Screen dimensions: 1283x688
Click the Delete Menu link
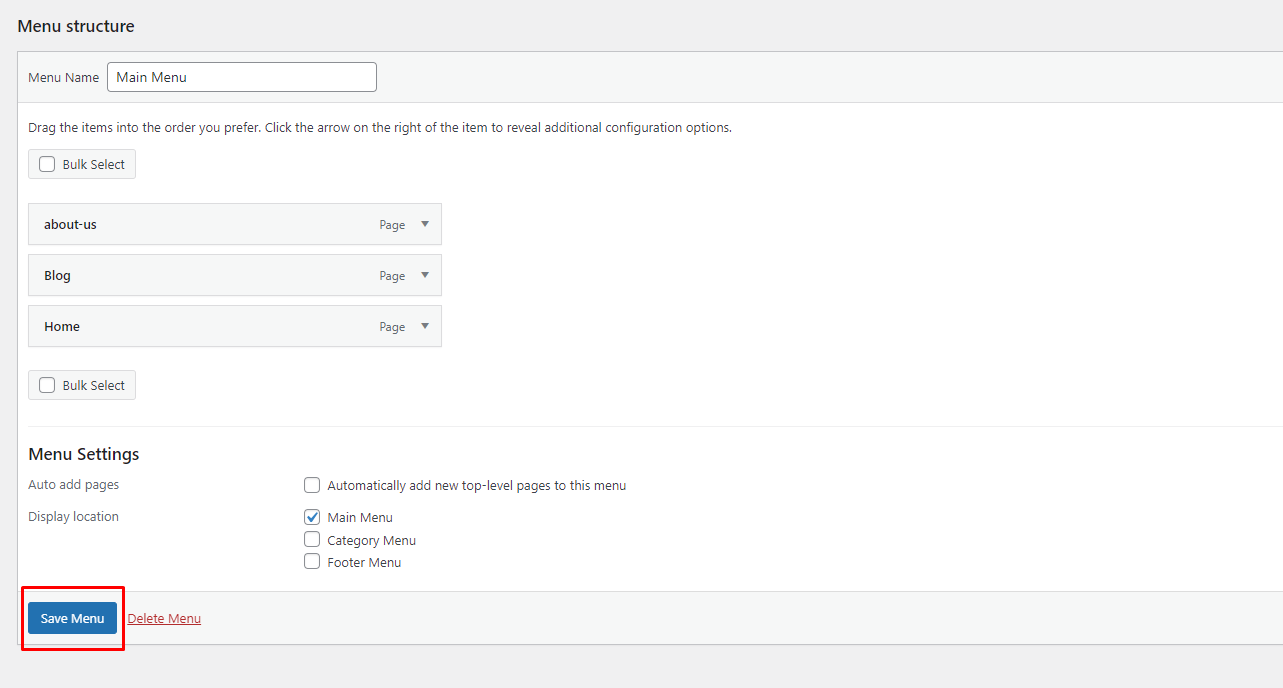click(x=164, y=619)
